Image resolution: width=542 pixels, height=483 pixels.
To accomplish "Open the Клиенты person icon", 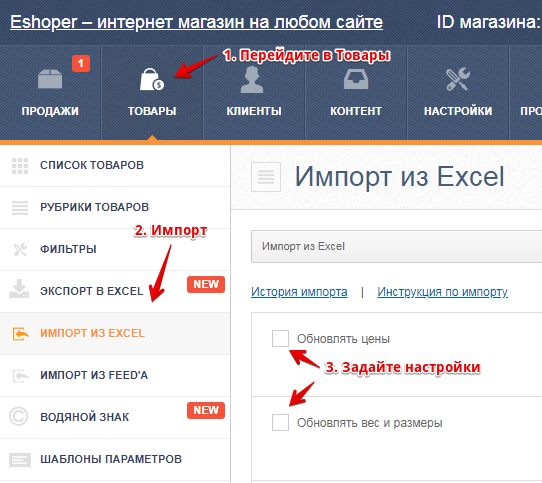I will [x=252, y=80].
